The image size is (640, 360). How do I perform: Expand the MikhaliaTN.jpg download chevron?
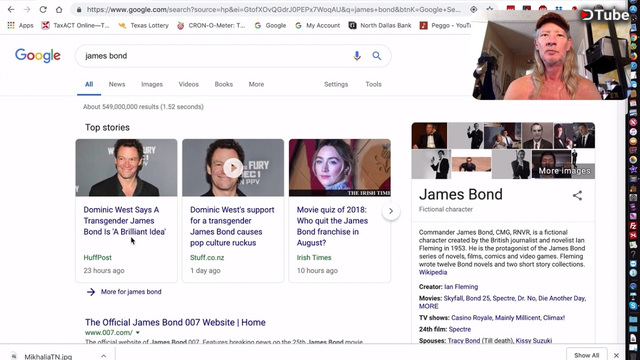pos(104,356)
